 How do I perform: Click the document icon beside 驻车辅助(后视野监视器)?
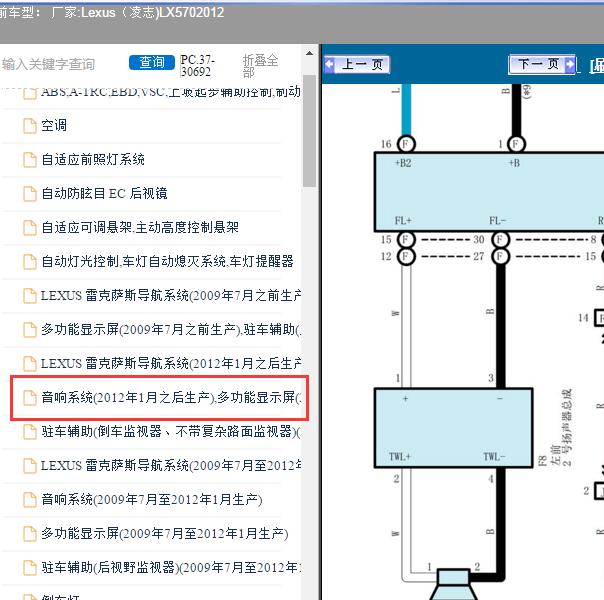30,568
